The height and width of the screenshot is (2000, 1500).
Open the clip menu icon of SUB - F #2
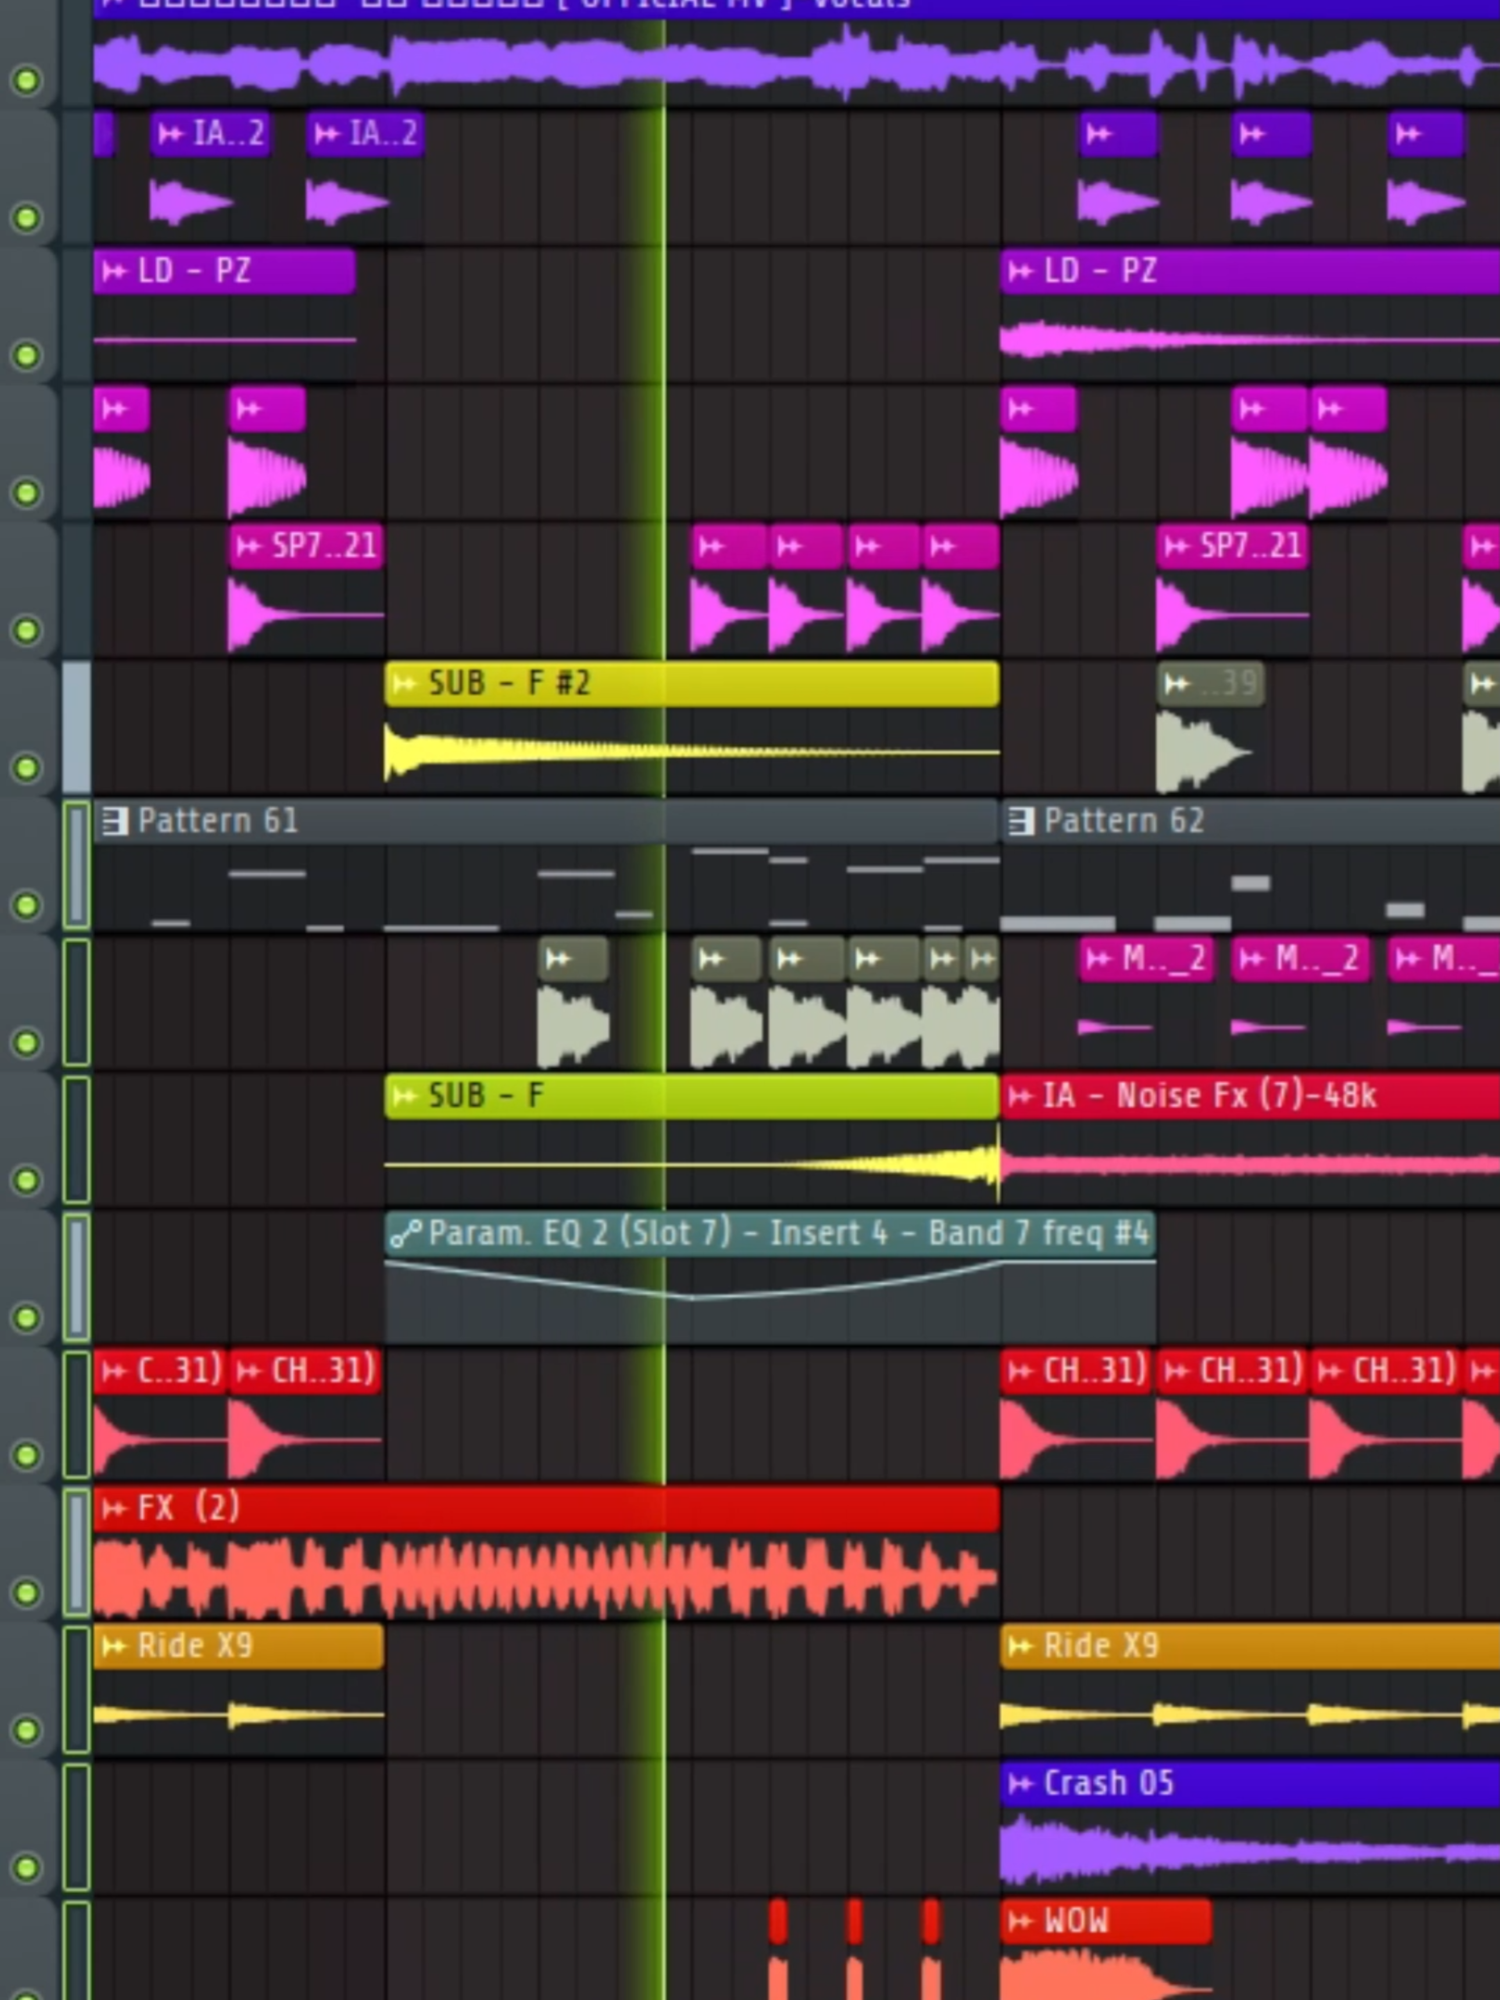[x=404, y=684]
